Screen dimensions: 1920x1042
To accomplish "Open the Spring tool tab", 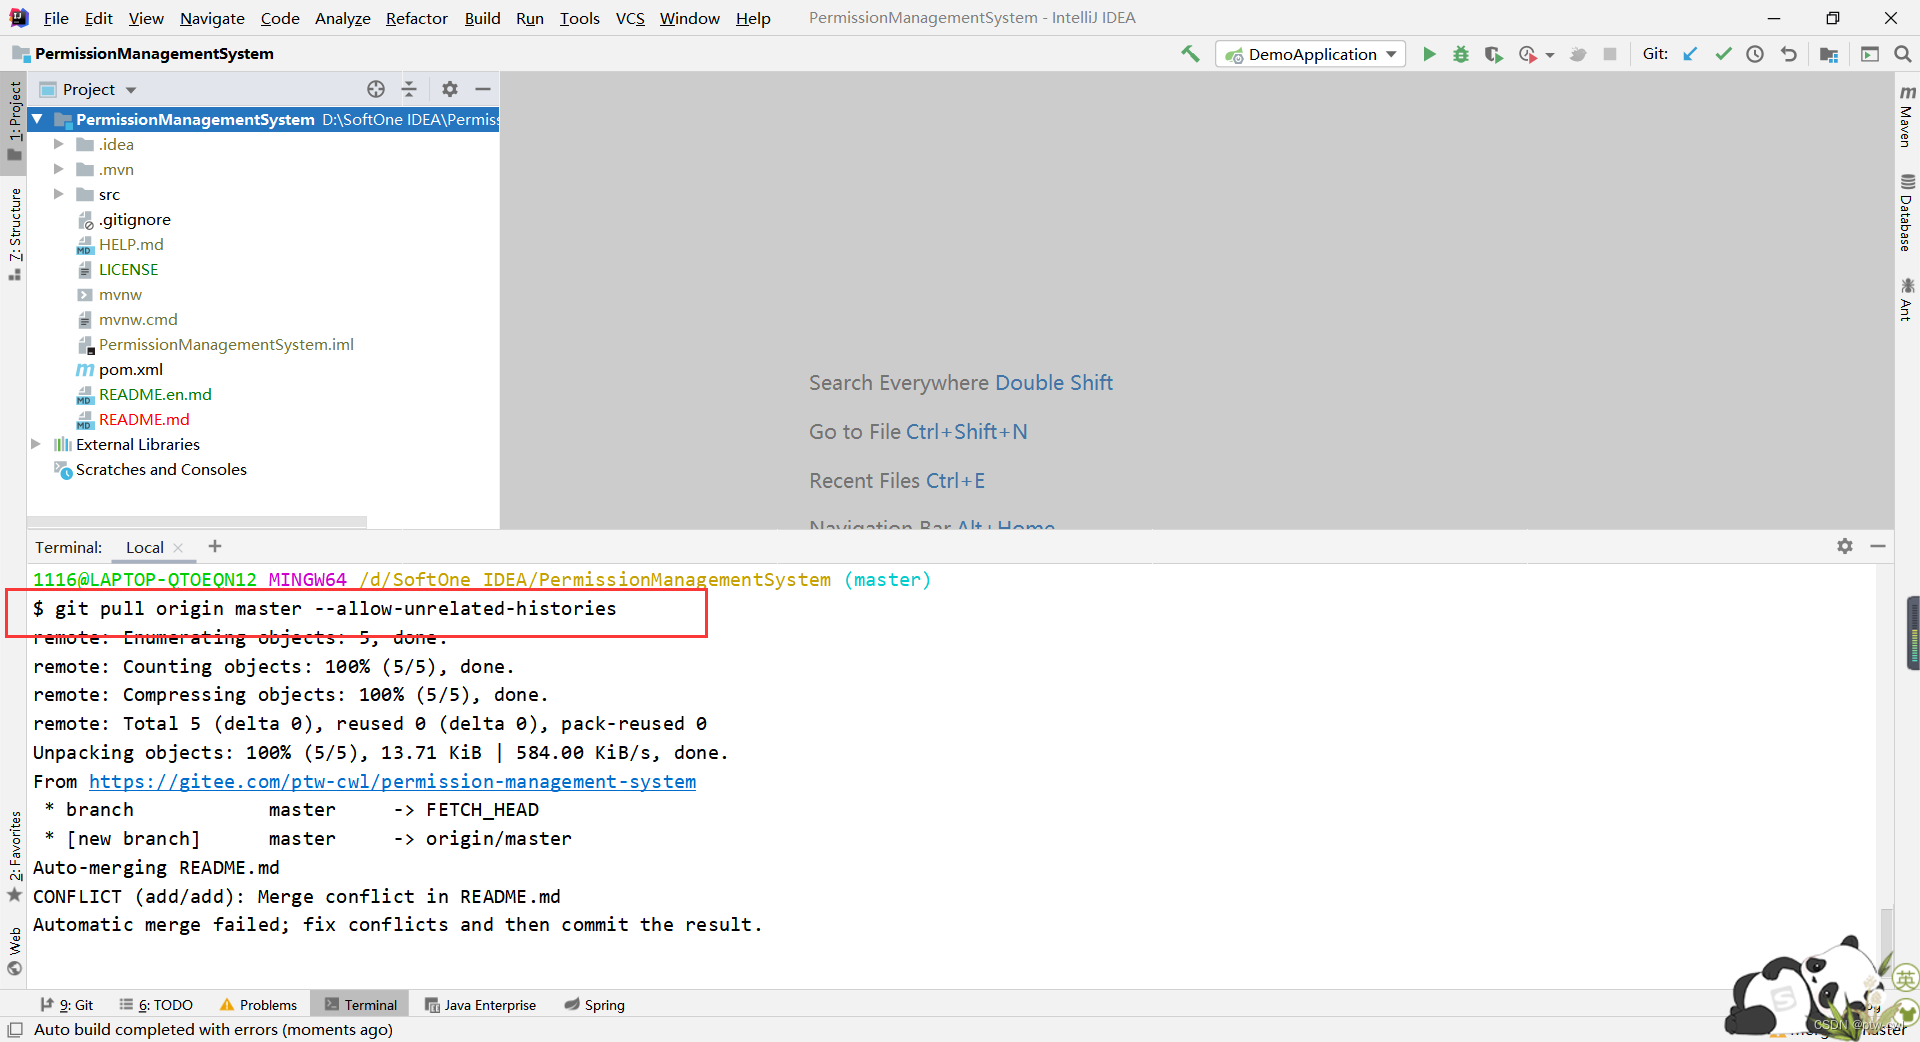I will click(594, 1005).
